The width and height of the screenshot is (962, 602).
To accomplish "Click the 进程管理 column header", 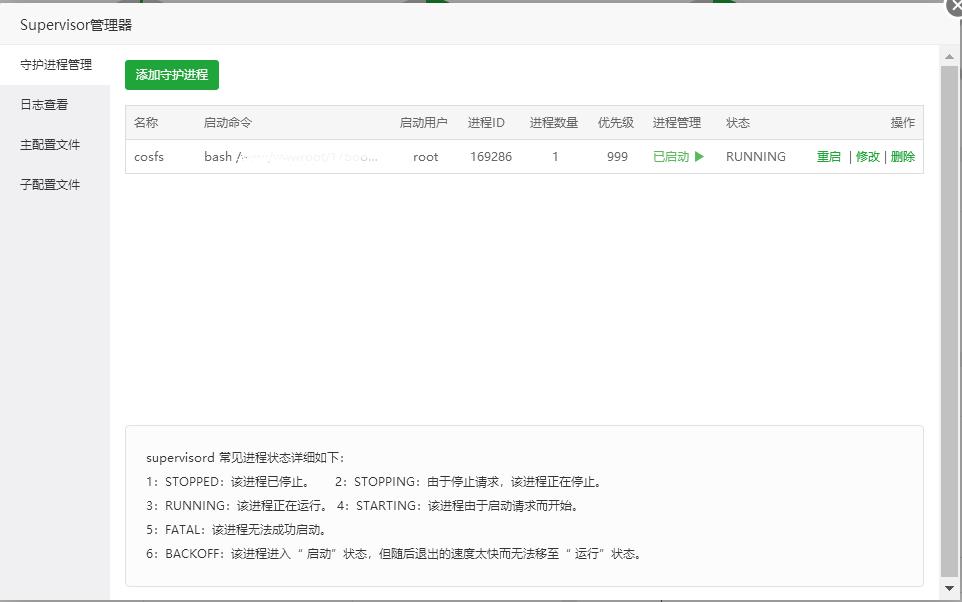I will 677,123.
